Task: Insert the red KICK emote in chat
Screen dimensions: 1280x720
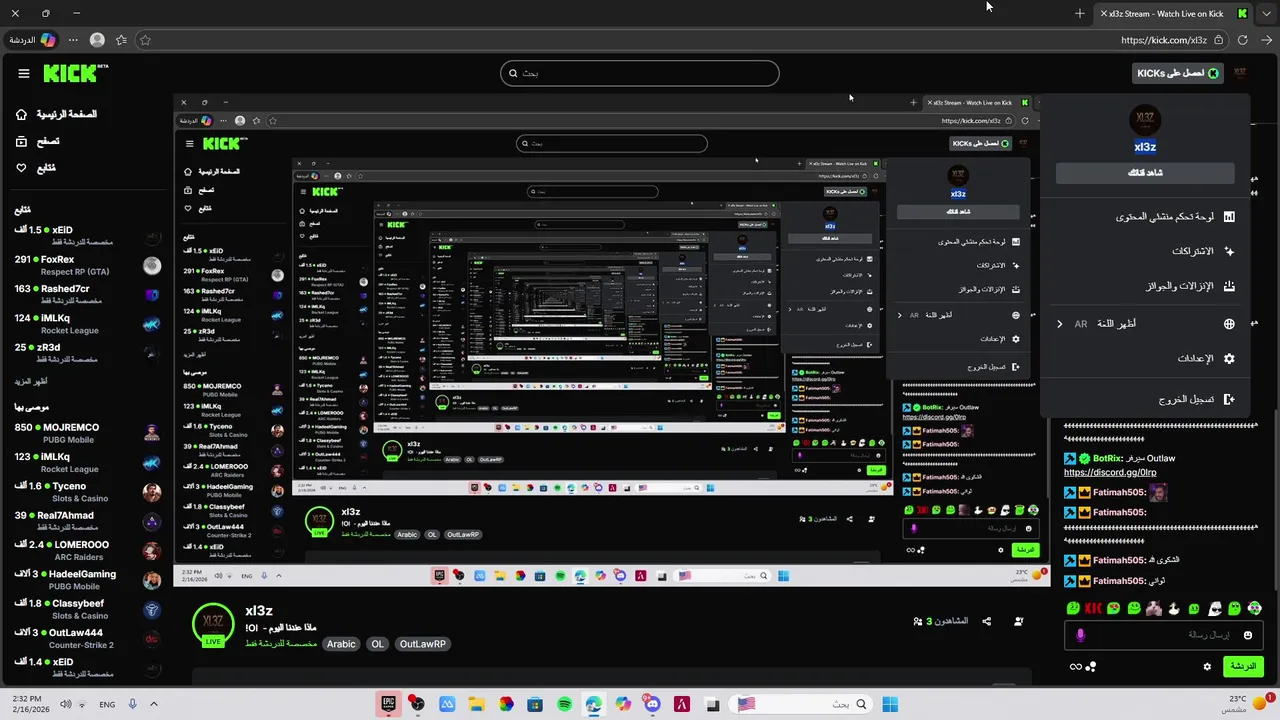Action: 1093,608
